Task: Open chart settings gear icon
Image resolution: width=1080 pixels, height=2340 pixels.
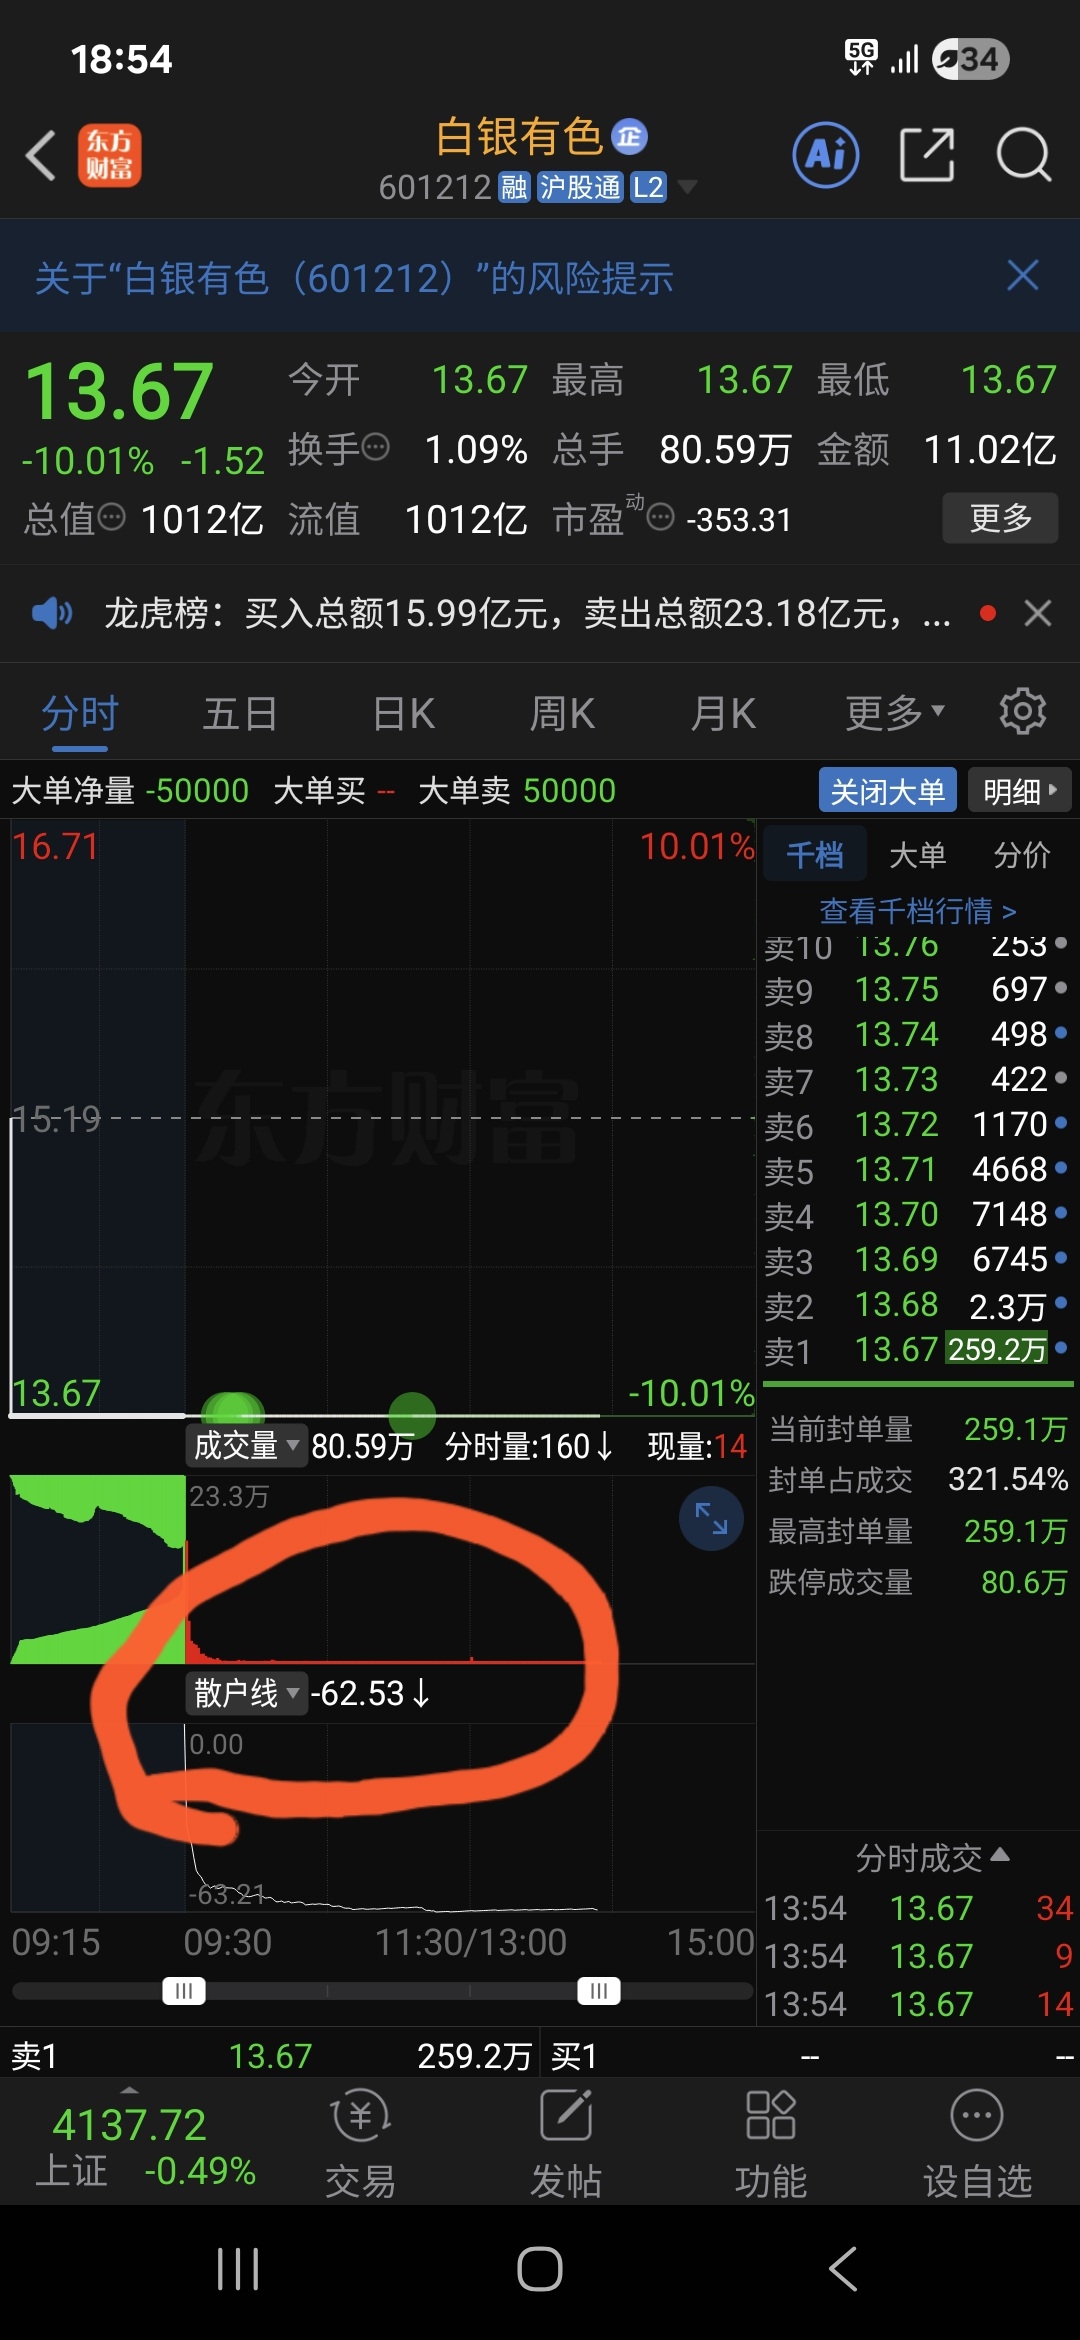Action: [x=1022, y=712]
